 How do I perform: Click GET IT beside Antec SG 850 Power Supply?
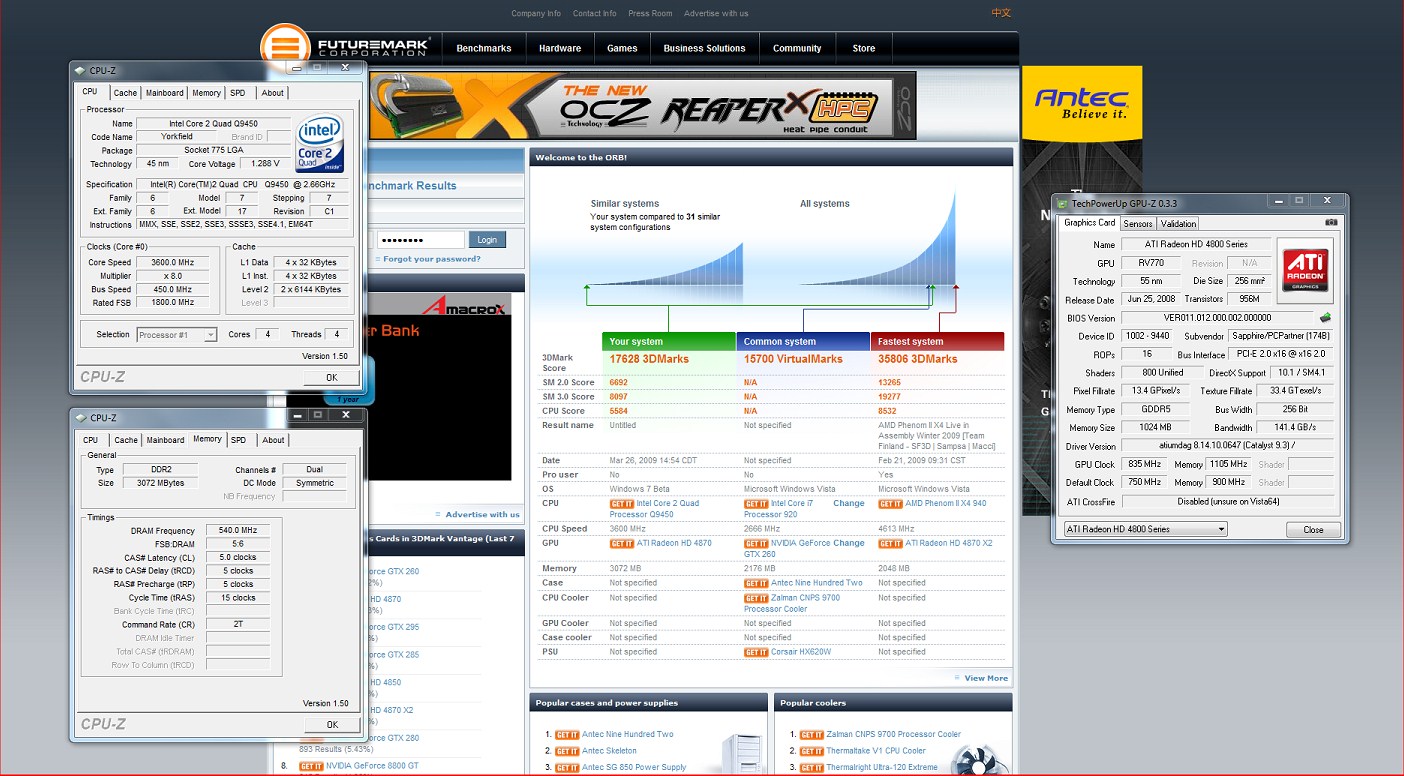567,768
